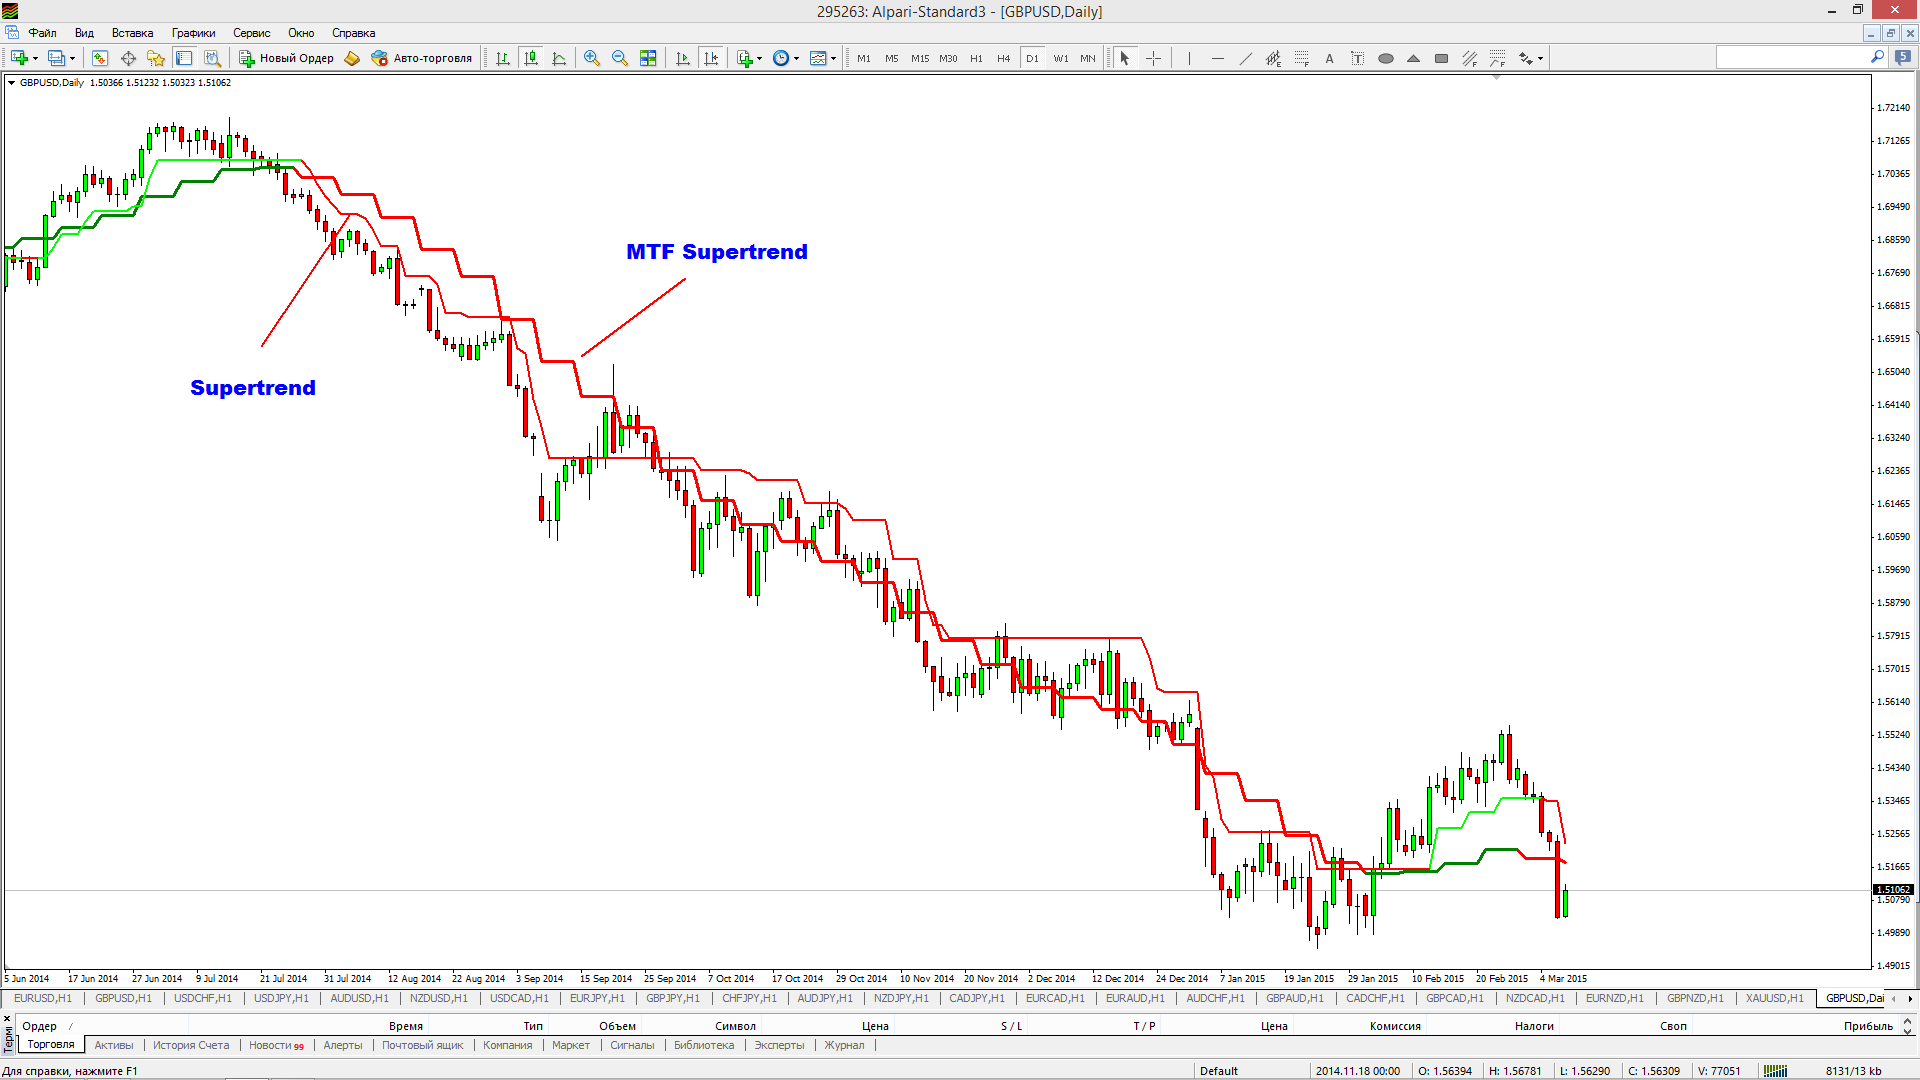Expand the GBPUSD,Daily chart title triangle
Image resolution: width=1920 pixels, height=1080 pixels.
pos(12,83)
